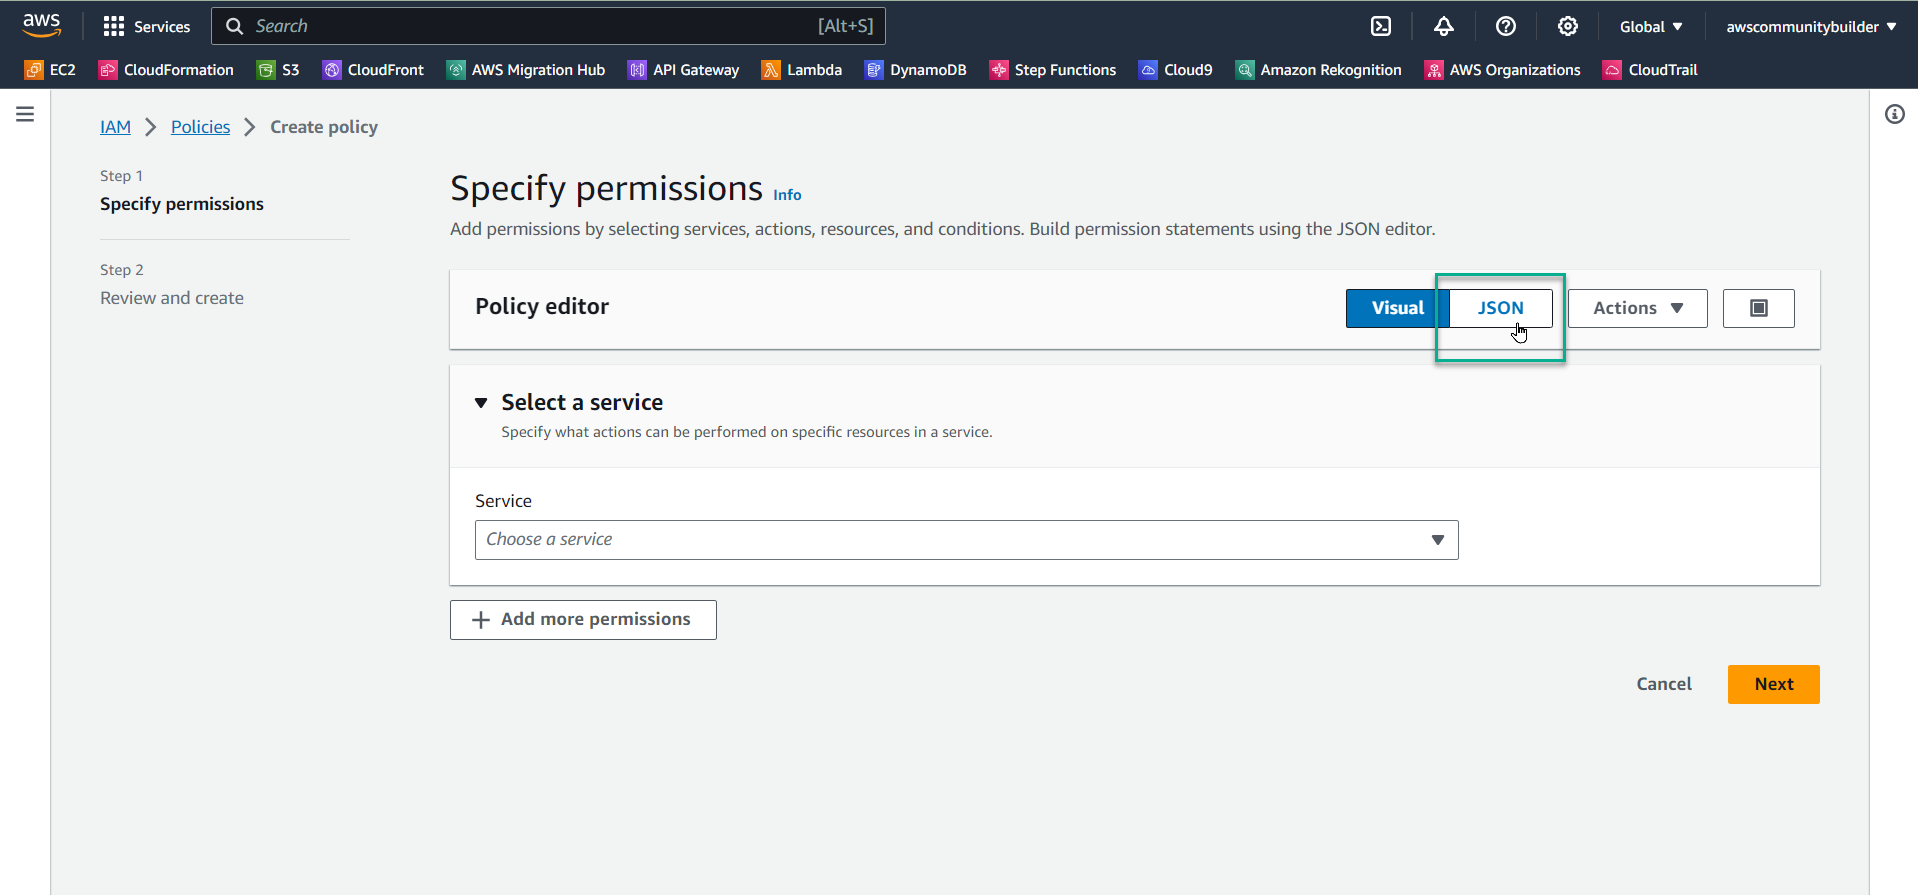Go to Policies breadcrumb link
The height and width of the screenshot is (895, 1918).
(200, 127)
